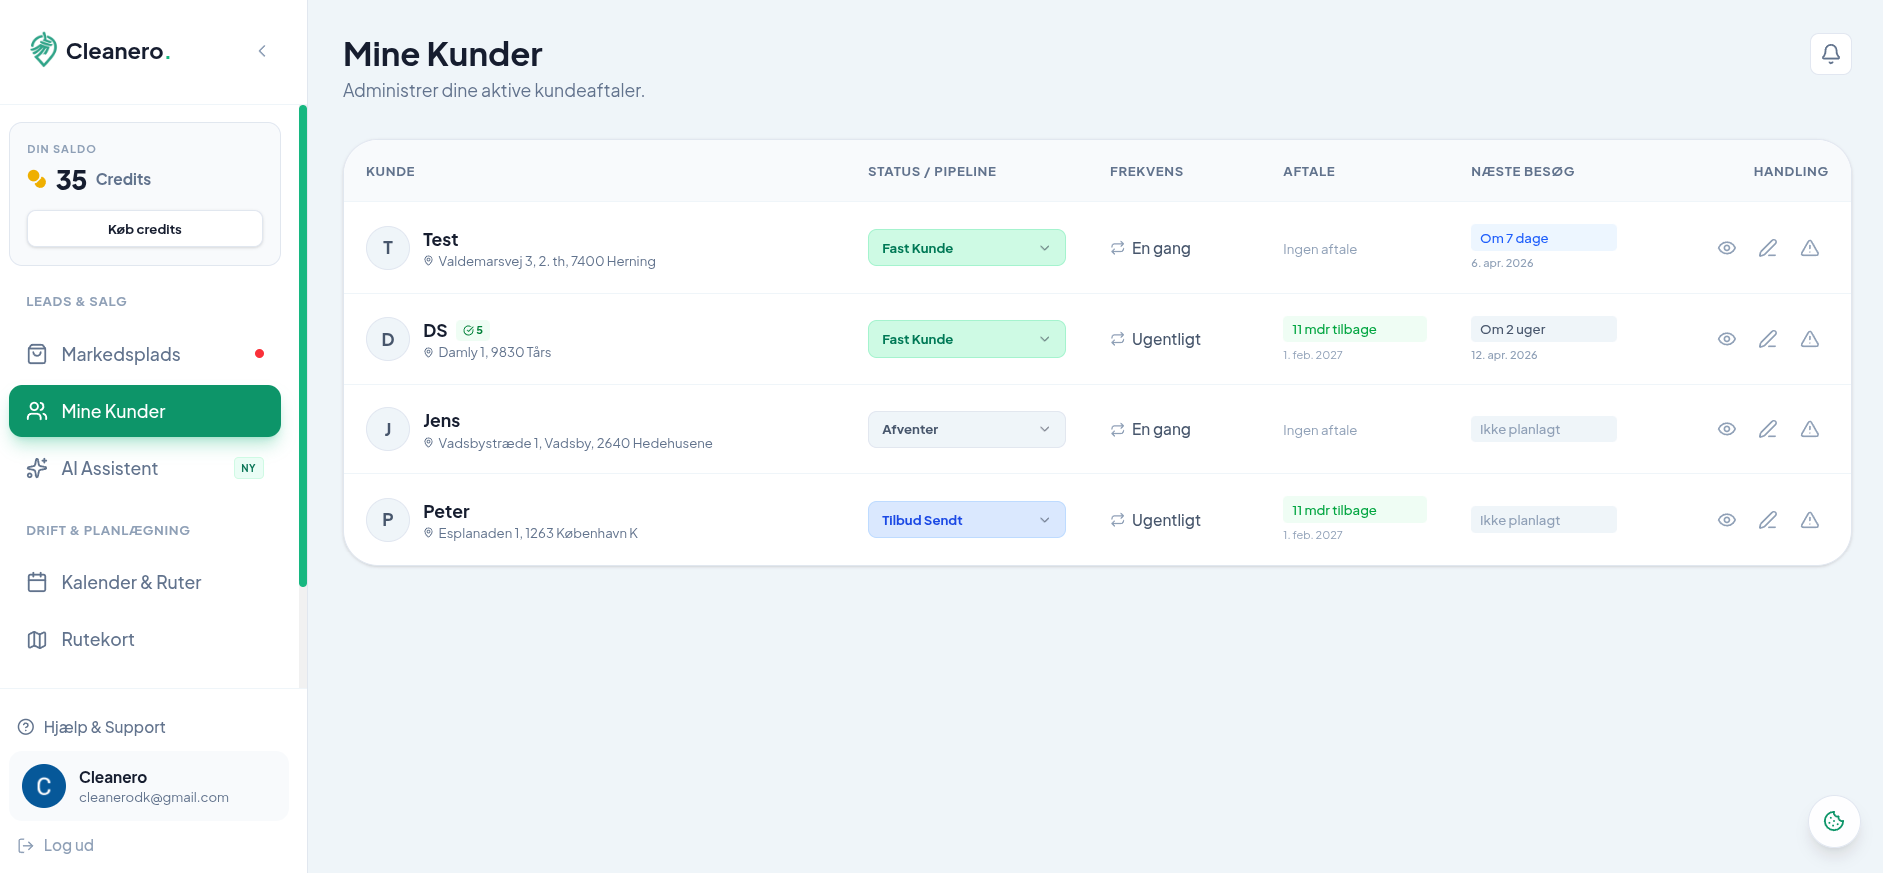This screenshot has width=1883, height=873.
Task: Click the T avatar for customer Test
Action: [x=388, y=248]
